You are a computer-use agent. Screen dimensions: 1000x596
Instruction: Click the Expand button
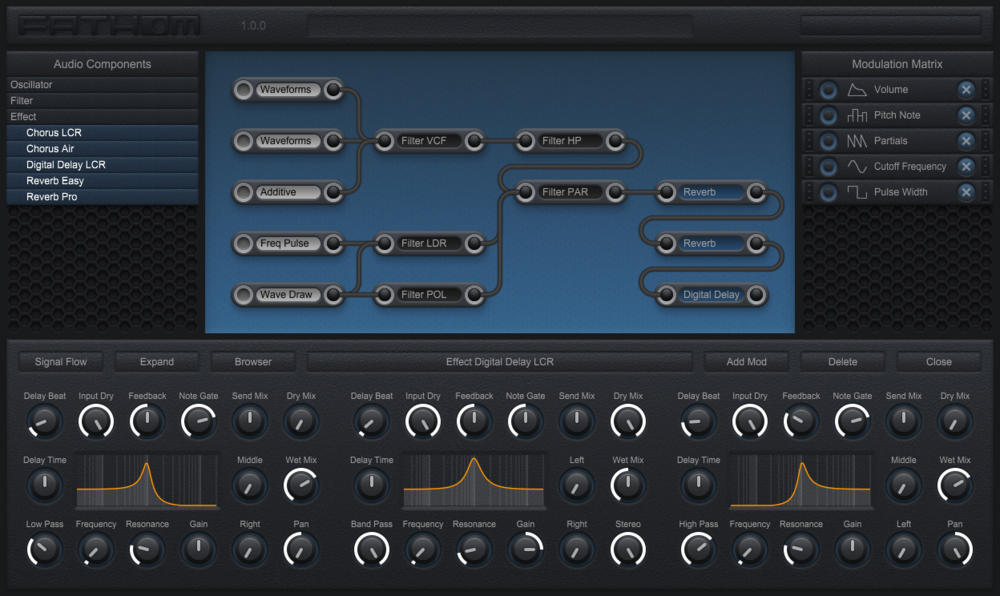click(x=157, y=361)
